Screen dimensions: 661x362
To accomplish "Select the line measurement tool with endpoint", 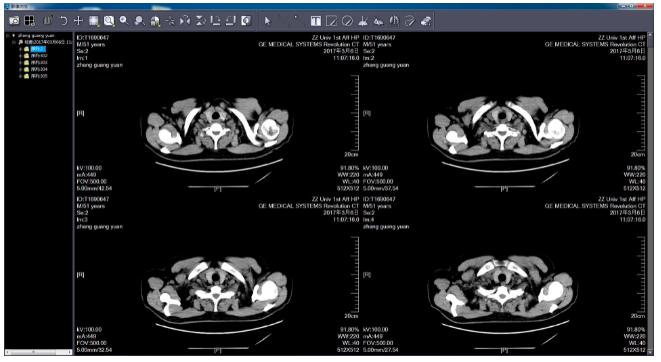I will tap(299, 20).
